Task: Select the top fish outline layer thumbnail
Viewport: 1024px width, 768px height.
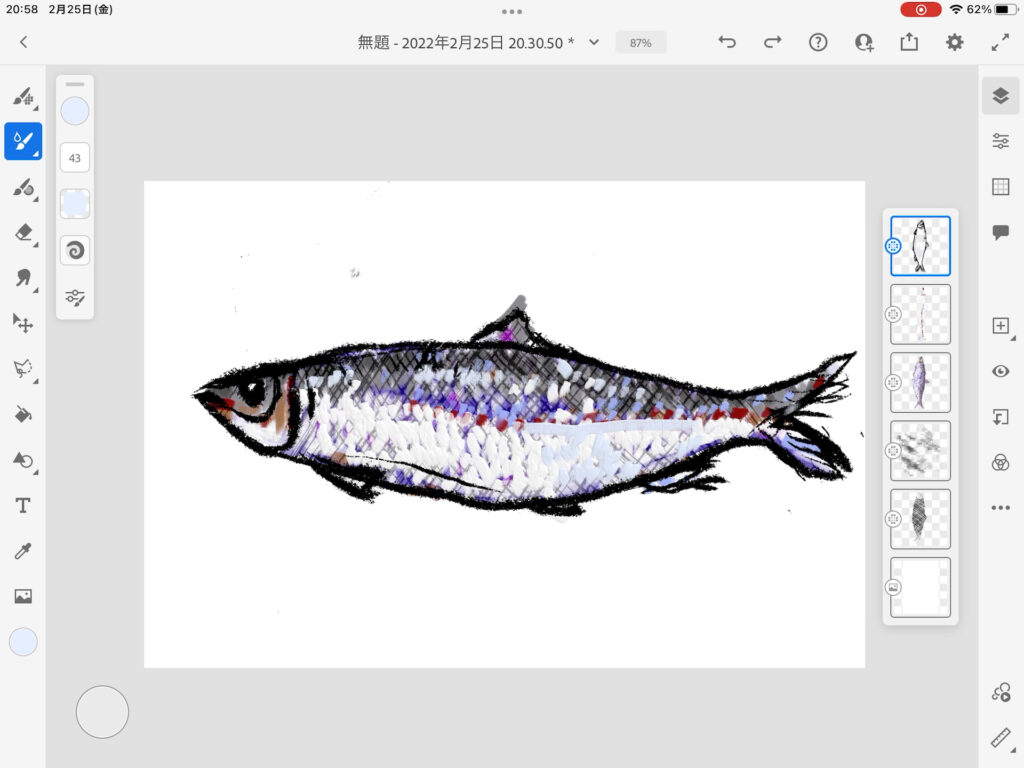Action: (920, 246)
